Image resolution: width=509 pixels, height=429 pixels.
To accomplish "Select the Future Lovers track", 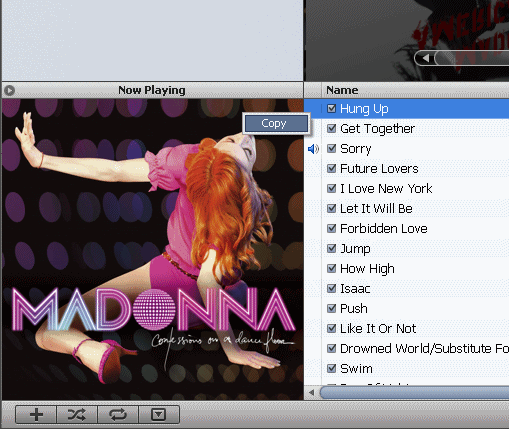I will tap(379, 169).
